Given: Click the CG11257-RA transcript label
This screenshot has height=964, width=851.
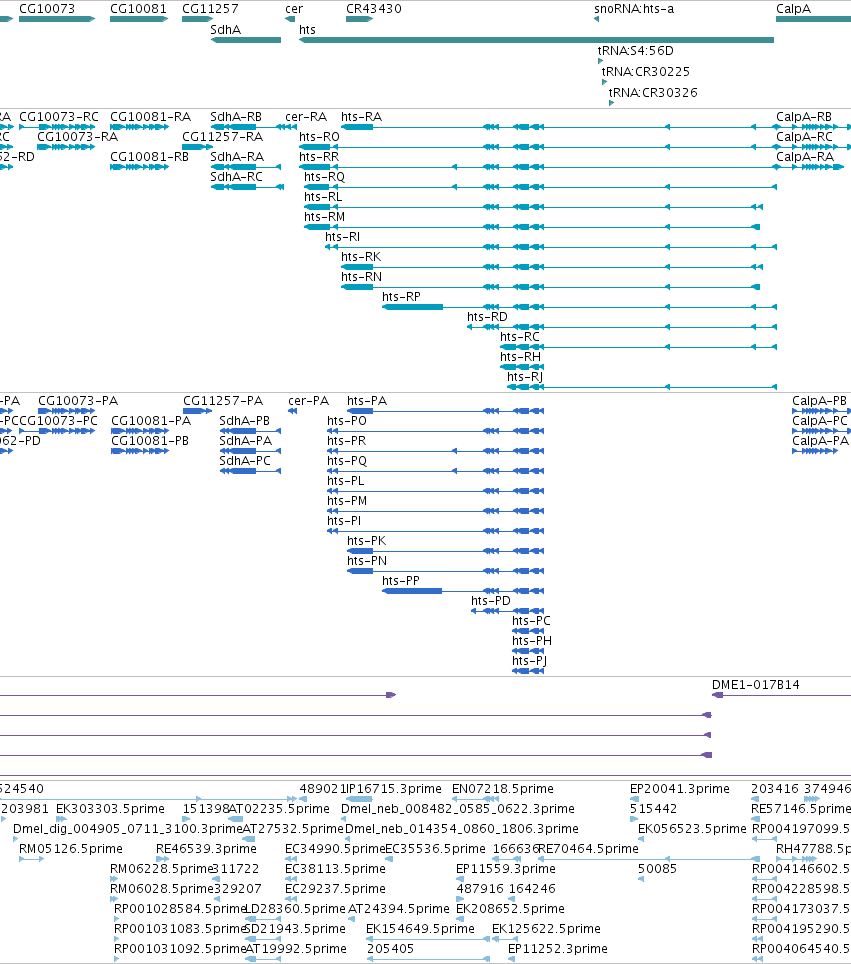Looking at the screenshot, I should [223, 136].
